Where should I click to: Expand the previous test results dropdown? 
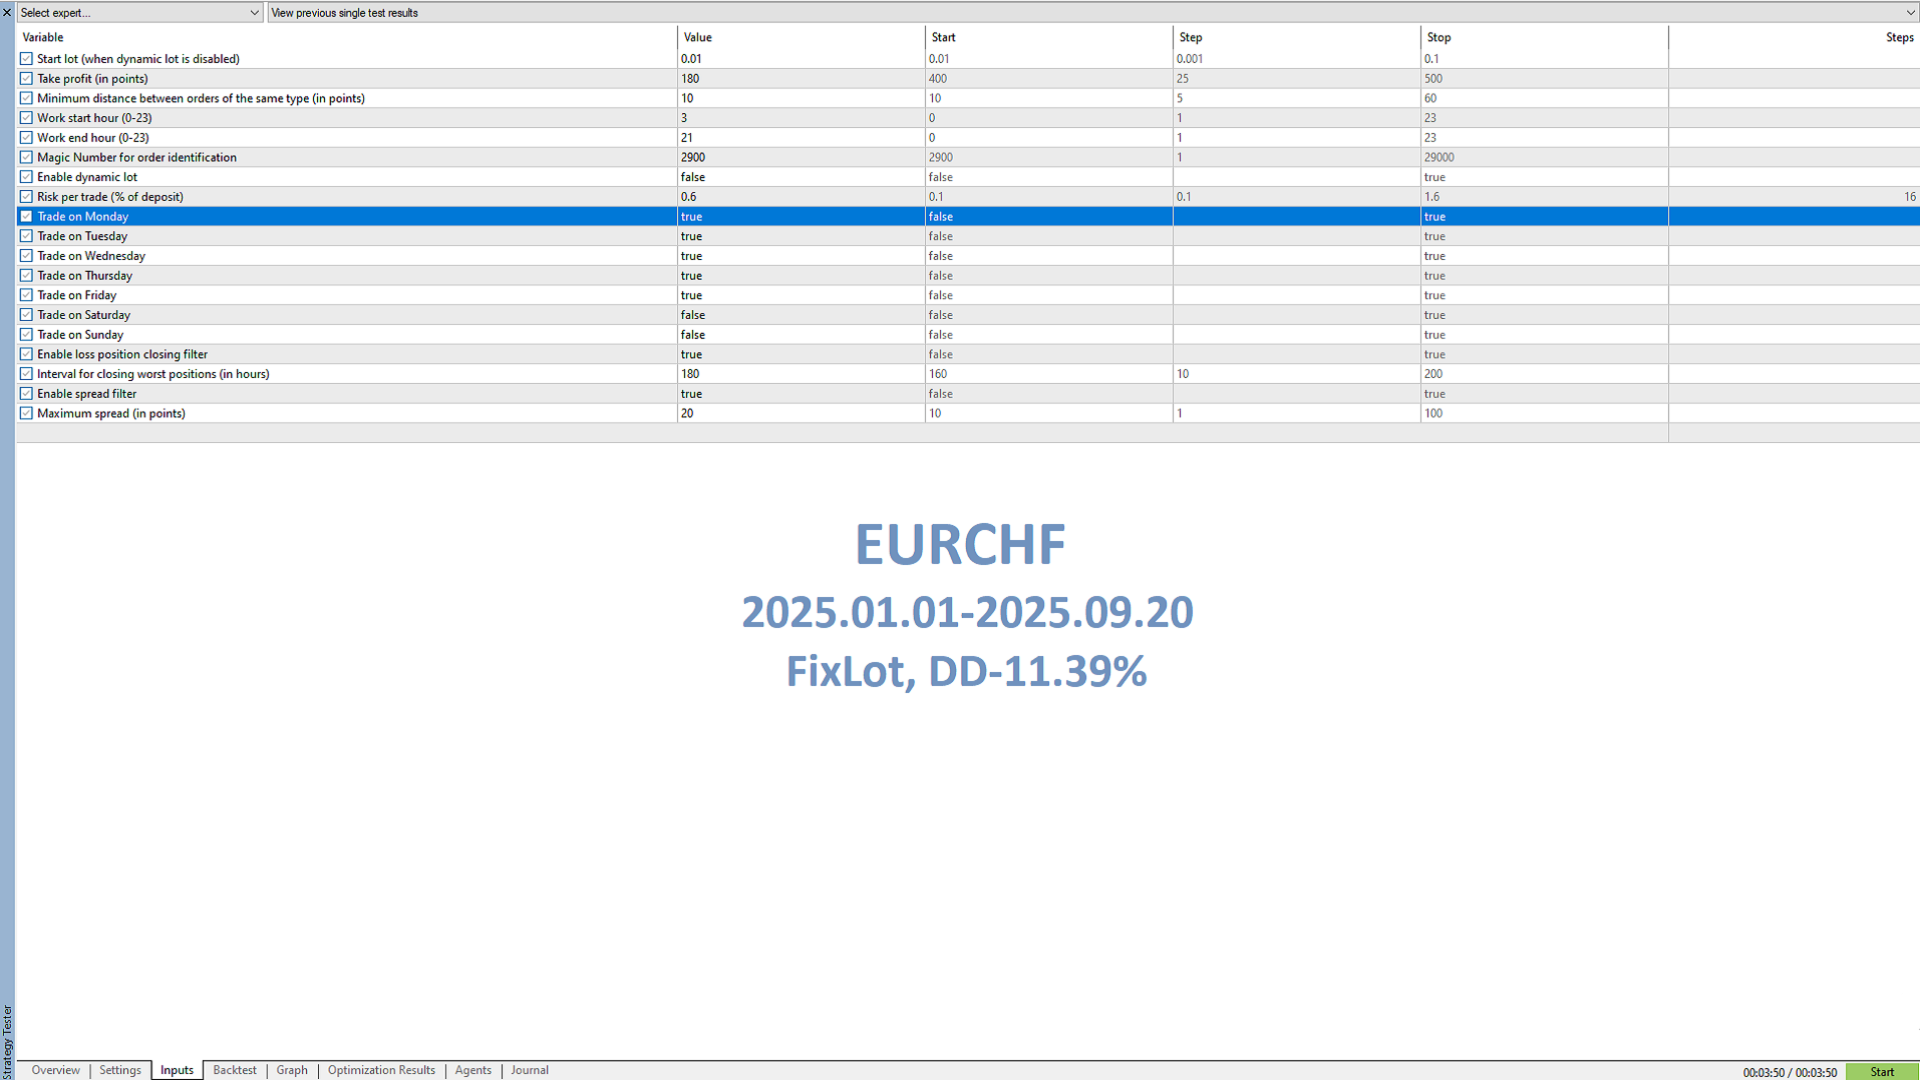(1910, 13)
